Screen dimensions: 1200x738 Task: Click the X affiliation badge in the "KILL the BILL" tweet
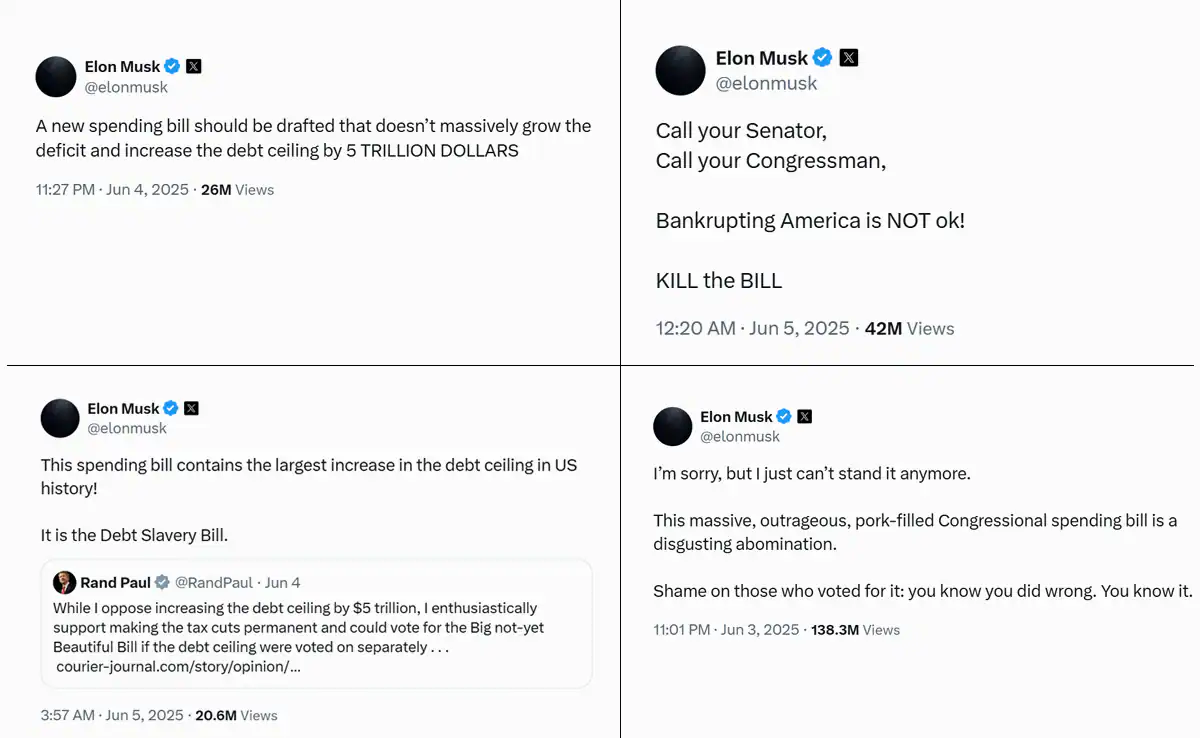[x=849, y=57]
